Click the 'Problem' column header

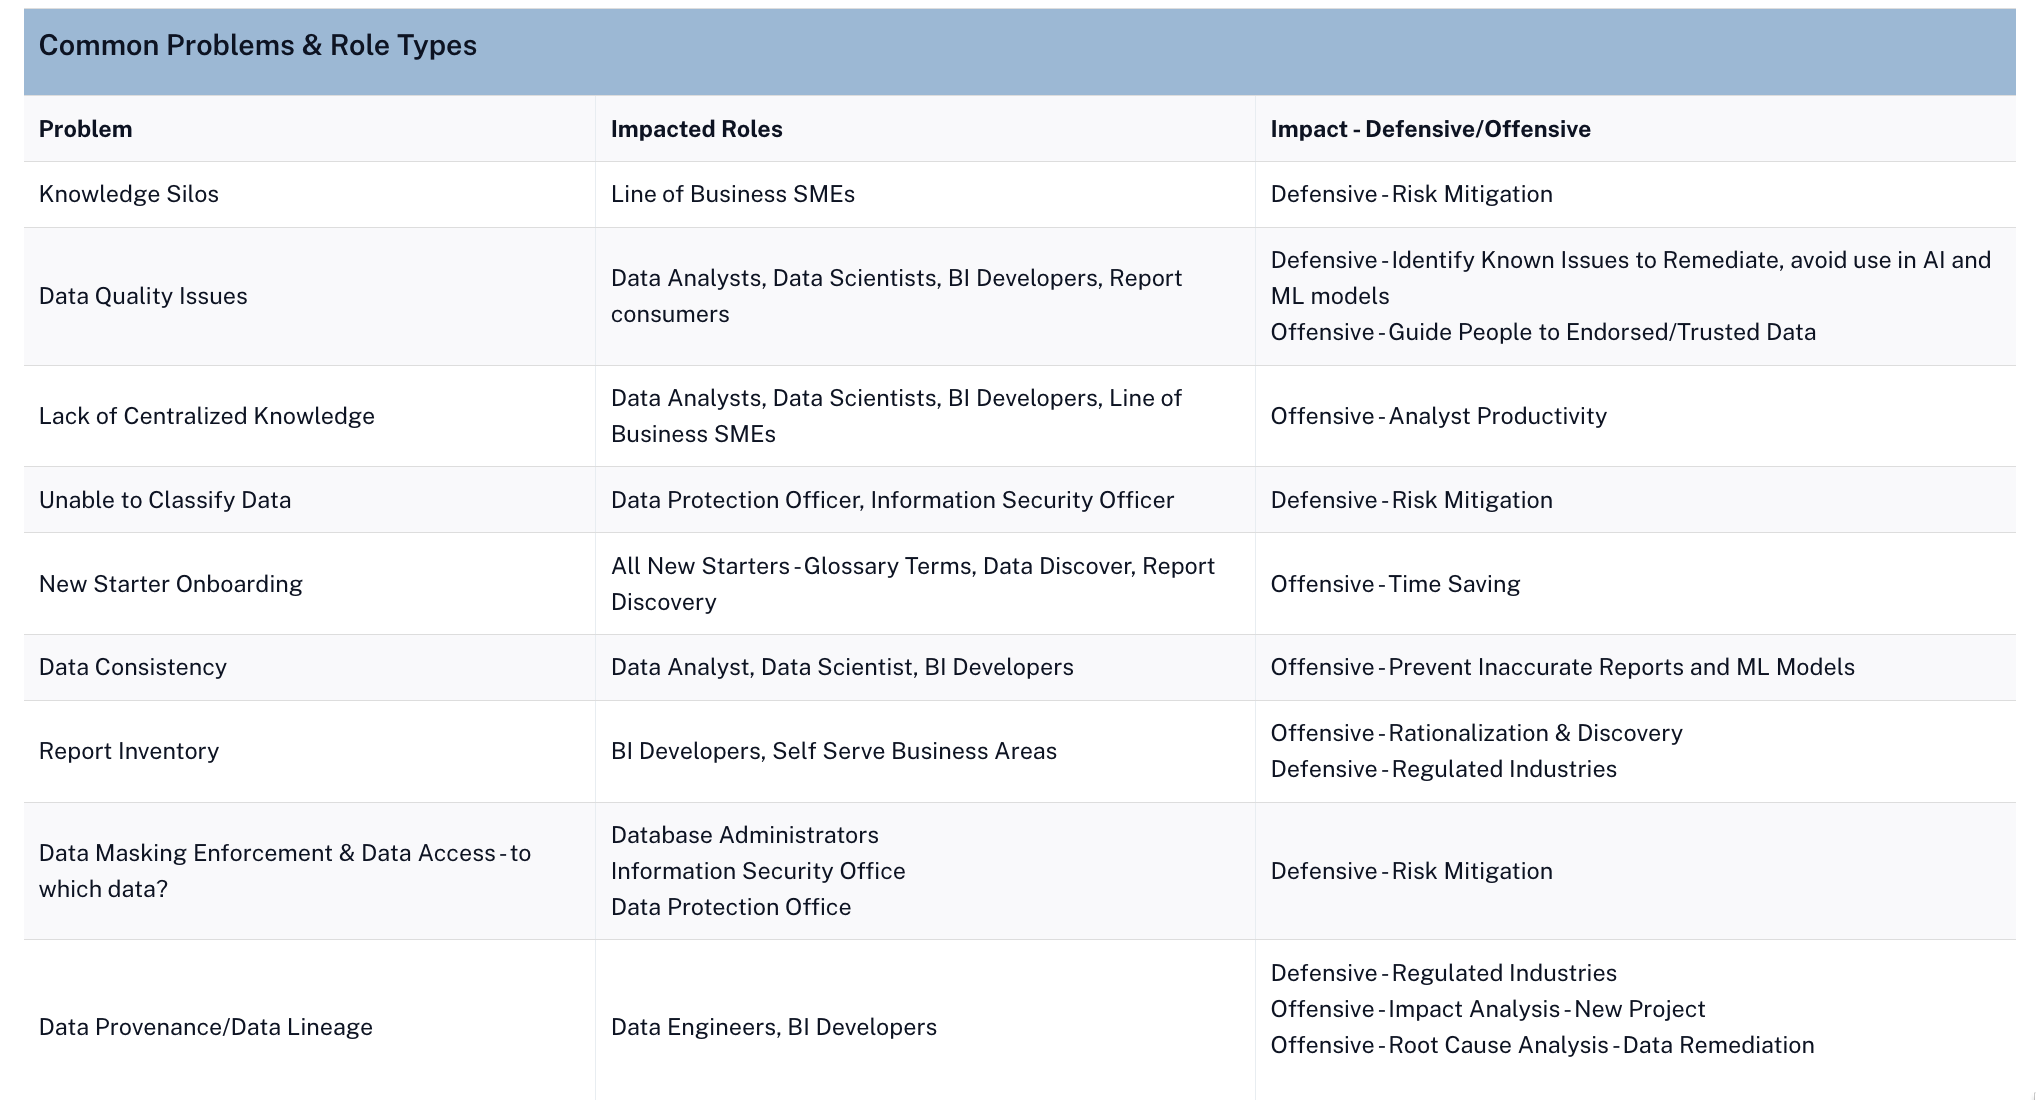click(x=85, y=129)
